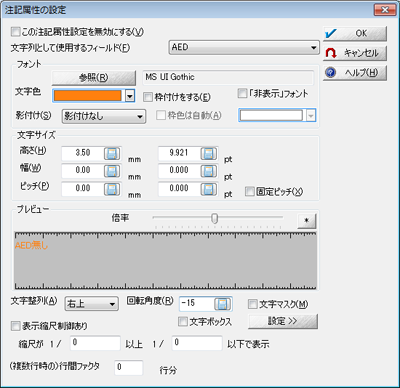Image resolution: width=400 pixels, height=388 pixels.
Task: Open calculator icon for width in pt
Action: click(209, 171)
